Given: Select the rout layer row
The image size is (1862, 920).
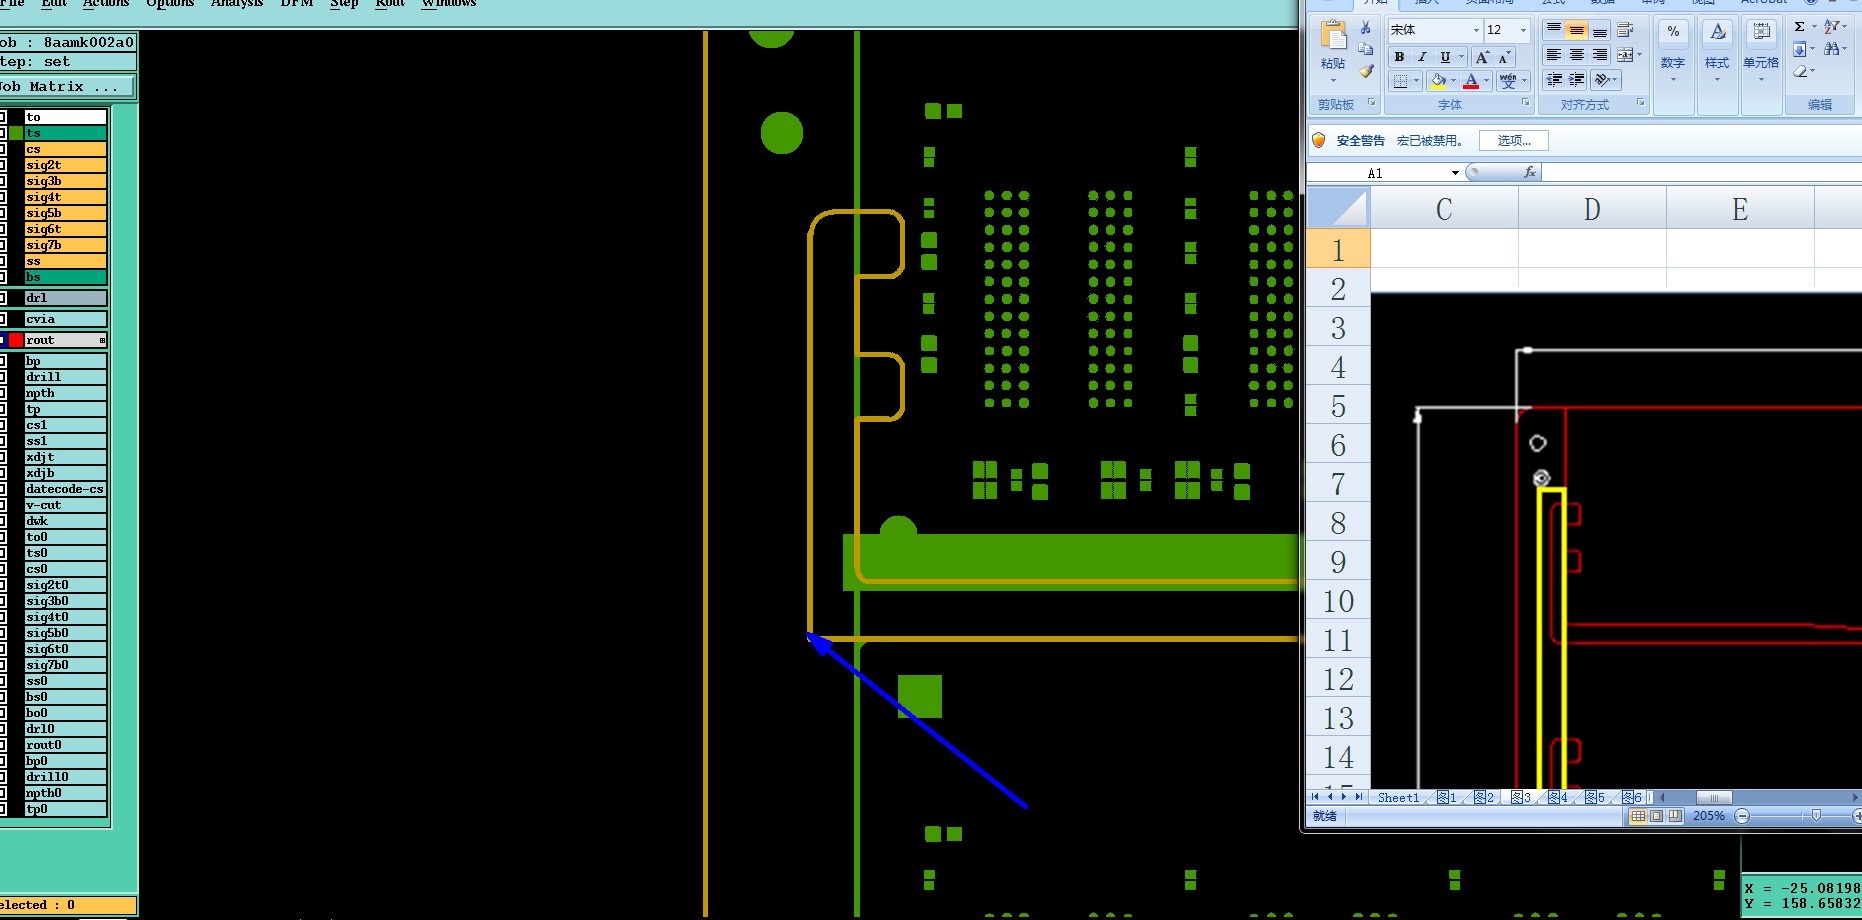Looking at the screenshot, I should (x=65, y=340).
